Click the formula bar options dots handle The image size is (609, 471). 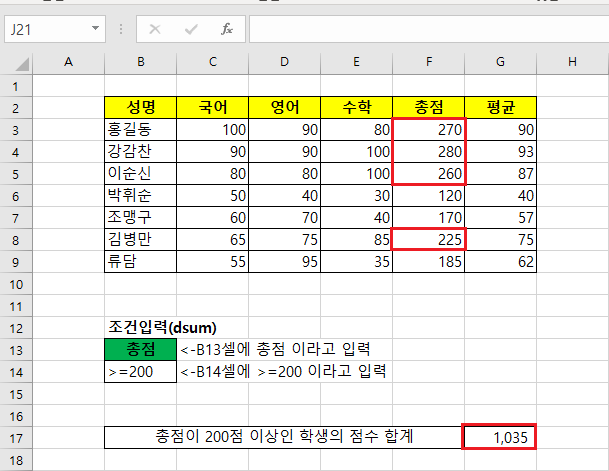[x=121, y=29]
